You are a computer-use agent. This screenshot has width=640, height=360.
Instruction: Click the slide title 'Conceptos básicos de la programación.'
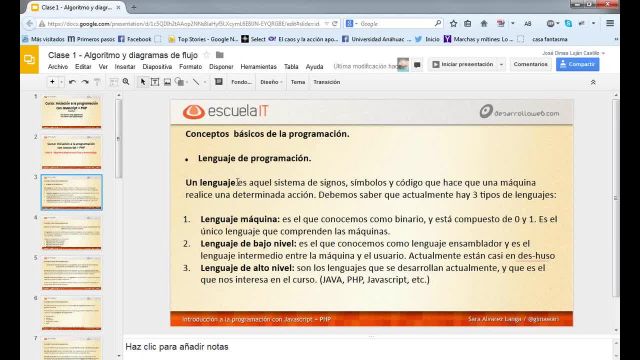click(267, 134)
